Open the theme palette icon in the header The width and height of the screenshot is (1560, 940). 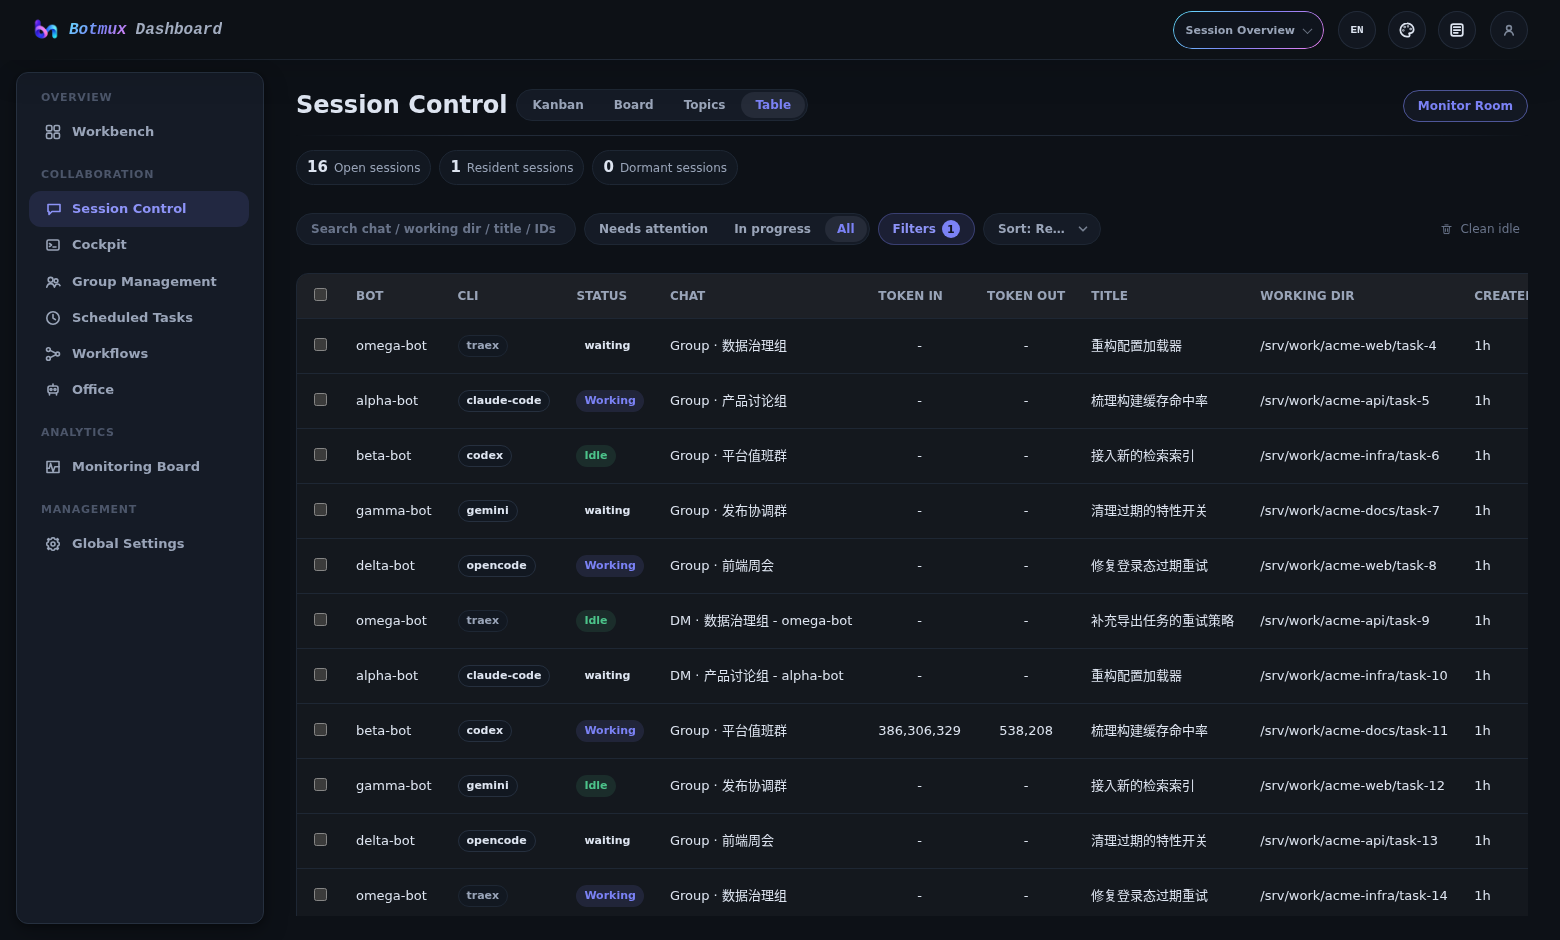(1407, 30)
